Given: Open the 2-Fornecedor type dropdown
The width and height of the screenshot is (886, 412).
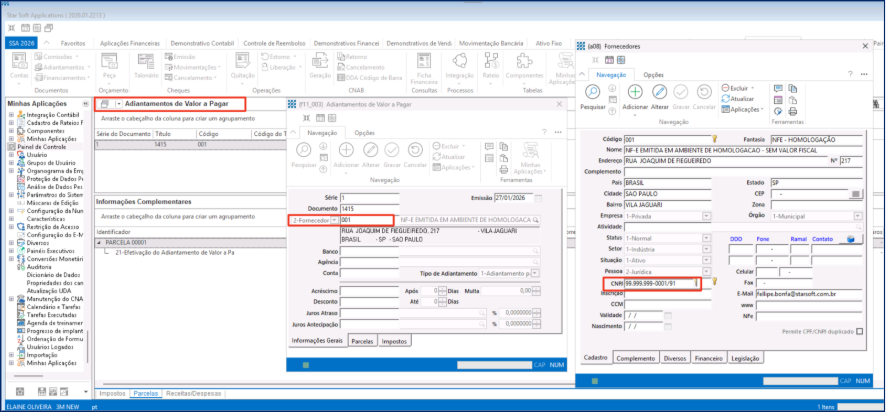Looking at the screenshot, I should tap(334, 219).
